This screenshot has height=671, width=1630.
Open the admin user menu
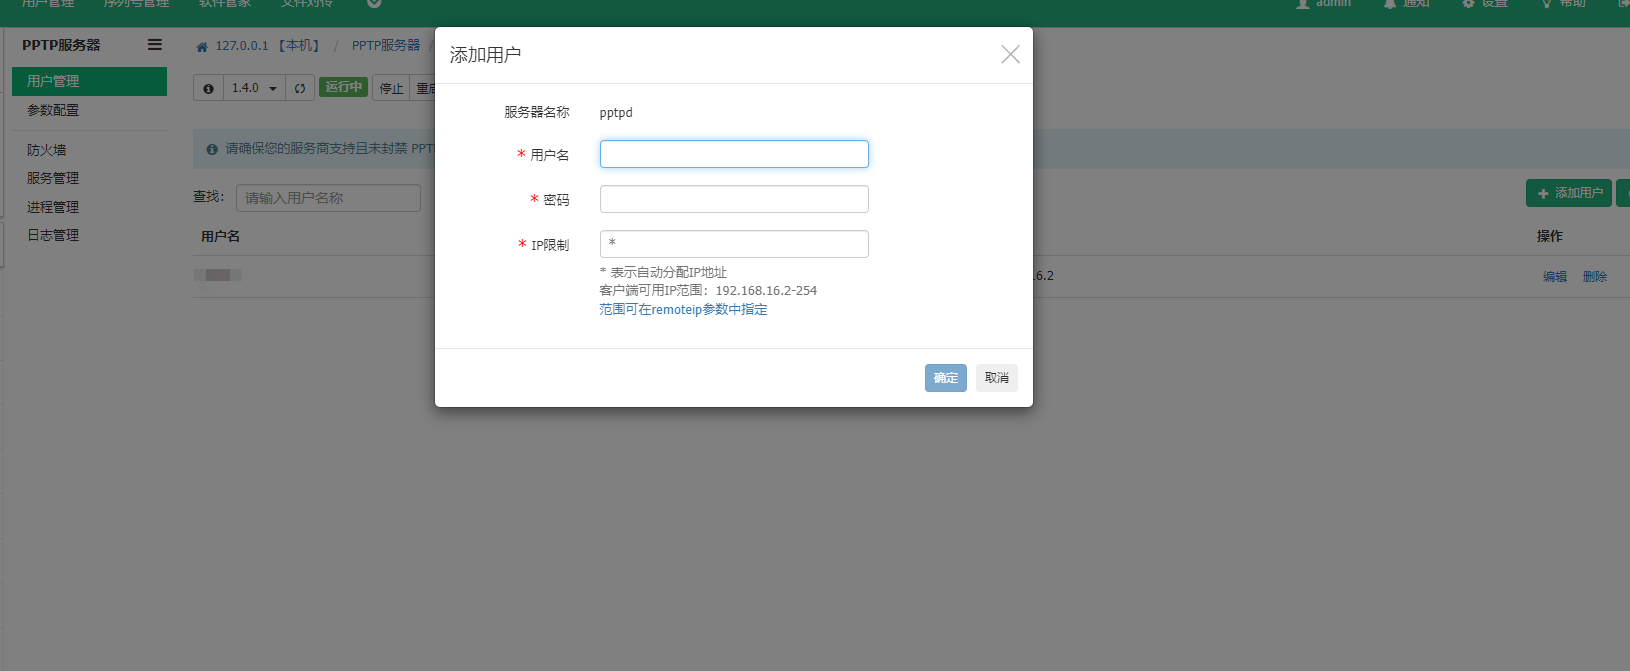pos(1323,3)
